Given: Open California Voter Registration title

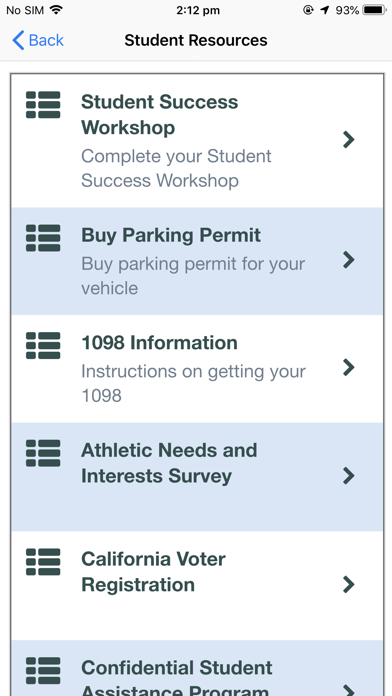Looking at the screenshot, I should [153, 572].
